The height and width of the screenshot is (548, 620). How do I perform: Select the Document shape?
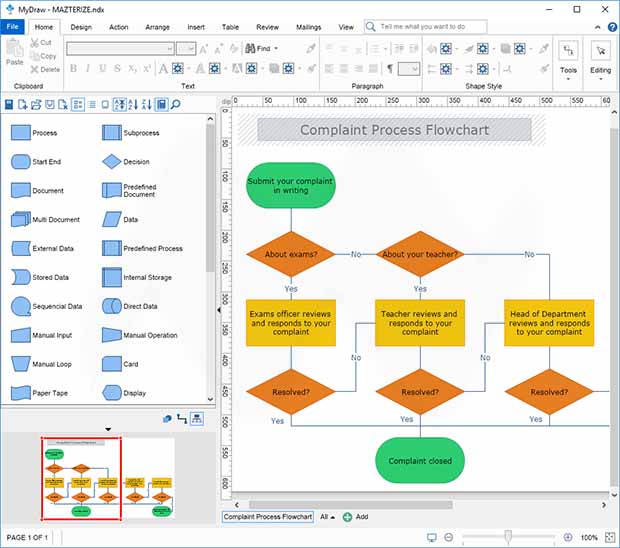[x=37, y=191]
